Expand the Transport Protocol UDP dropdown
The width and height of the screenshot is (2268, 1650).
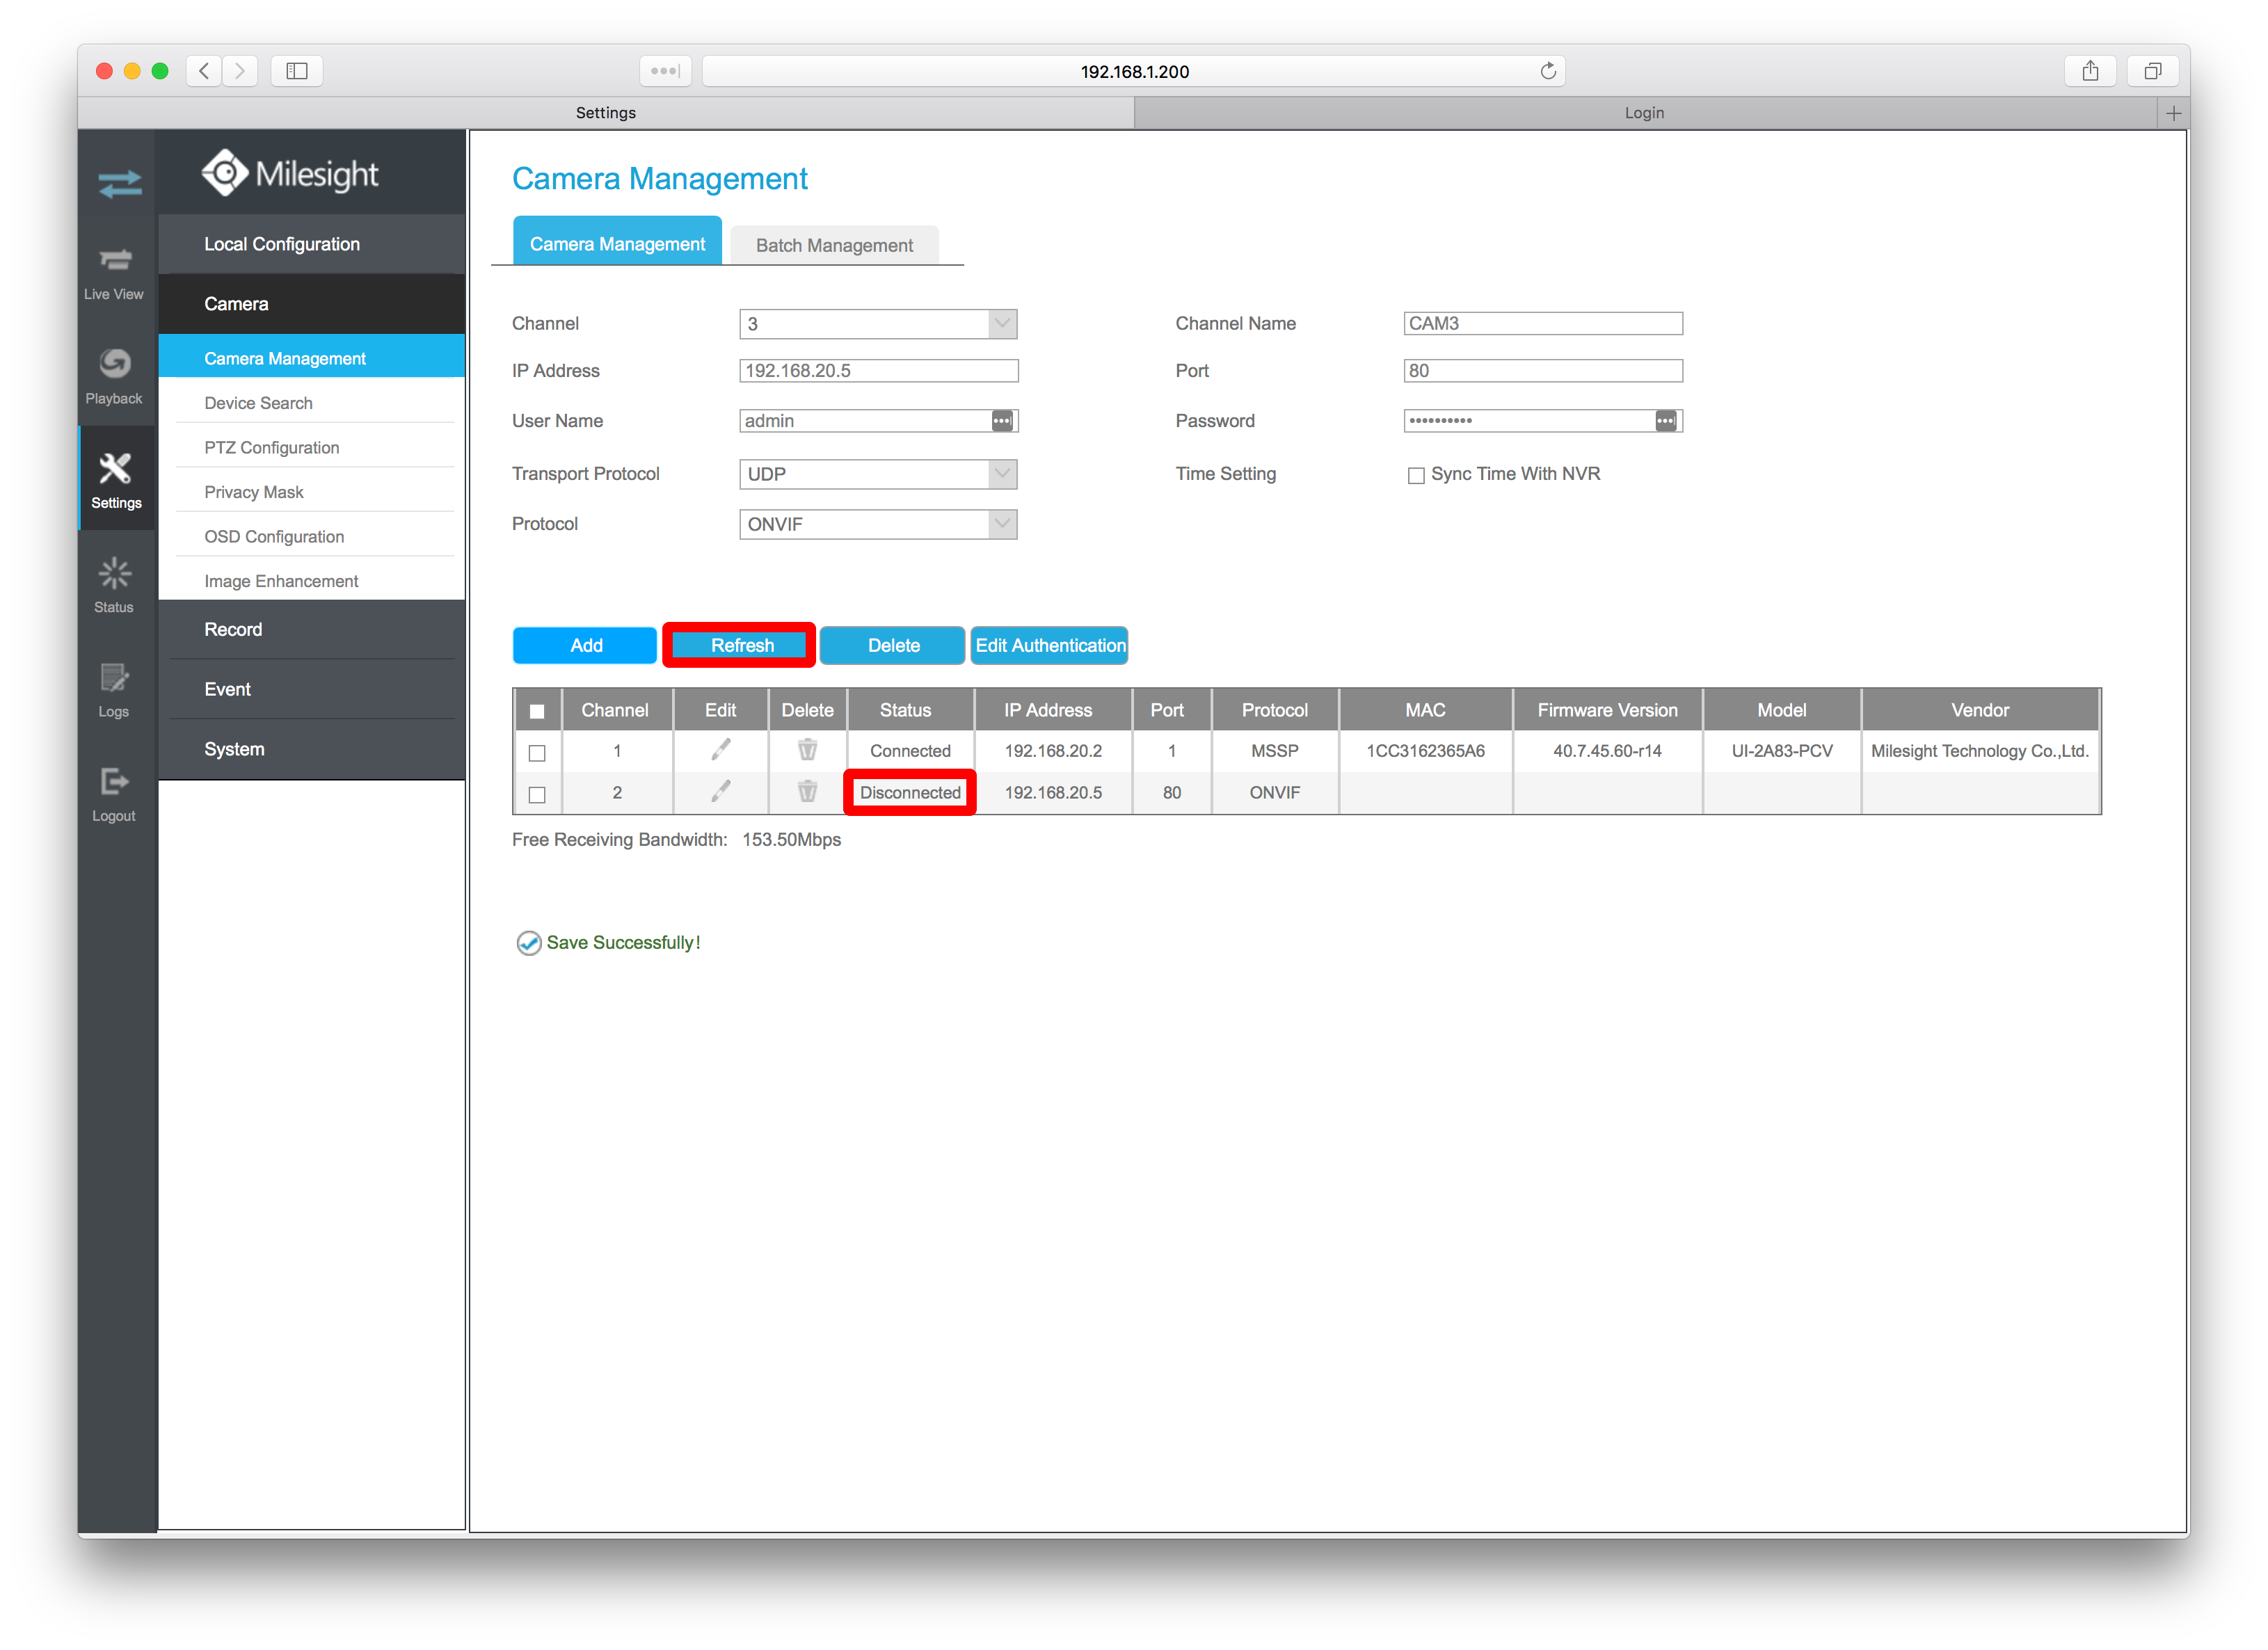1002,474
